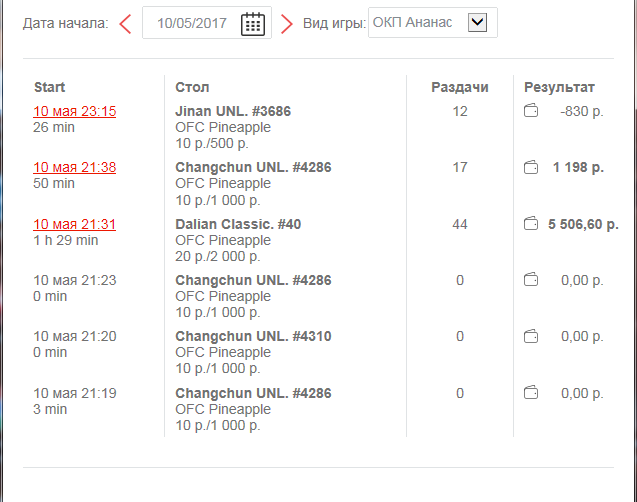Screen dimensions: 637x502
Task: Click the Результат column header
Action: pyautogui.click(x=559, y=87)
